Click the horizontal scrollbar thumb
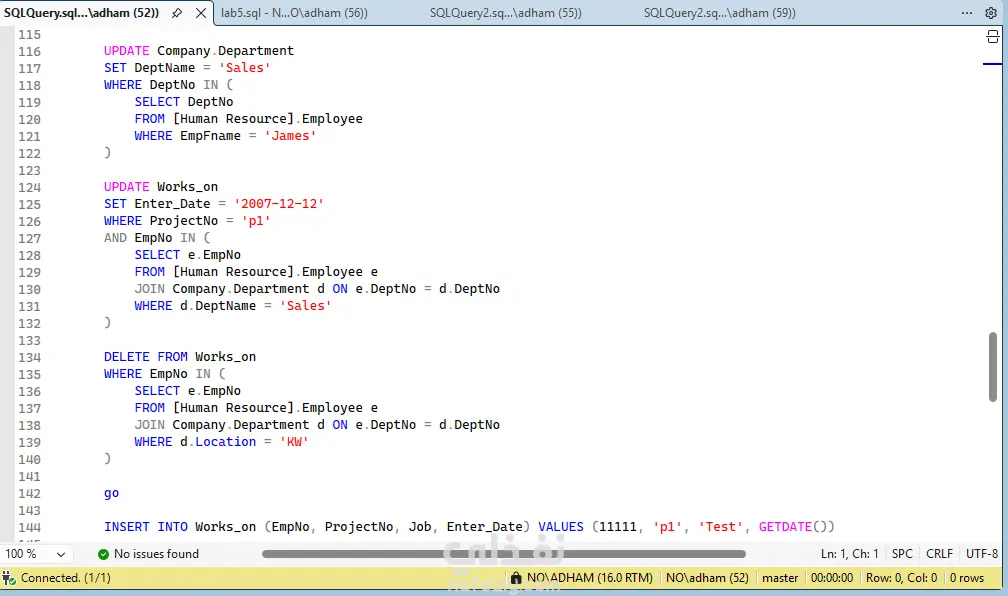 click(503, 554)
